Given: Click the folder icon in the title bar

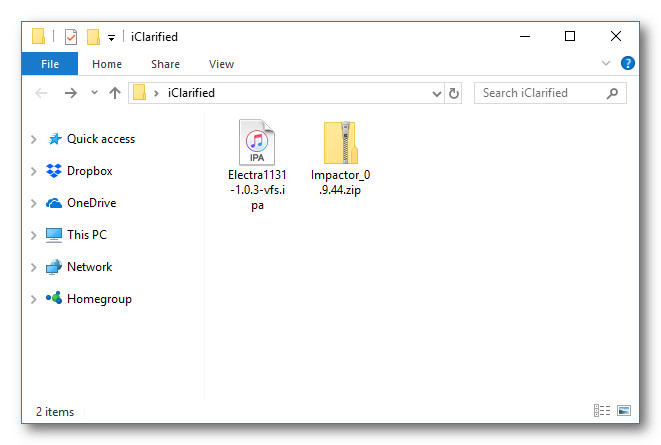Looking at the screenshot, I should (38, 36).
